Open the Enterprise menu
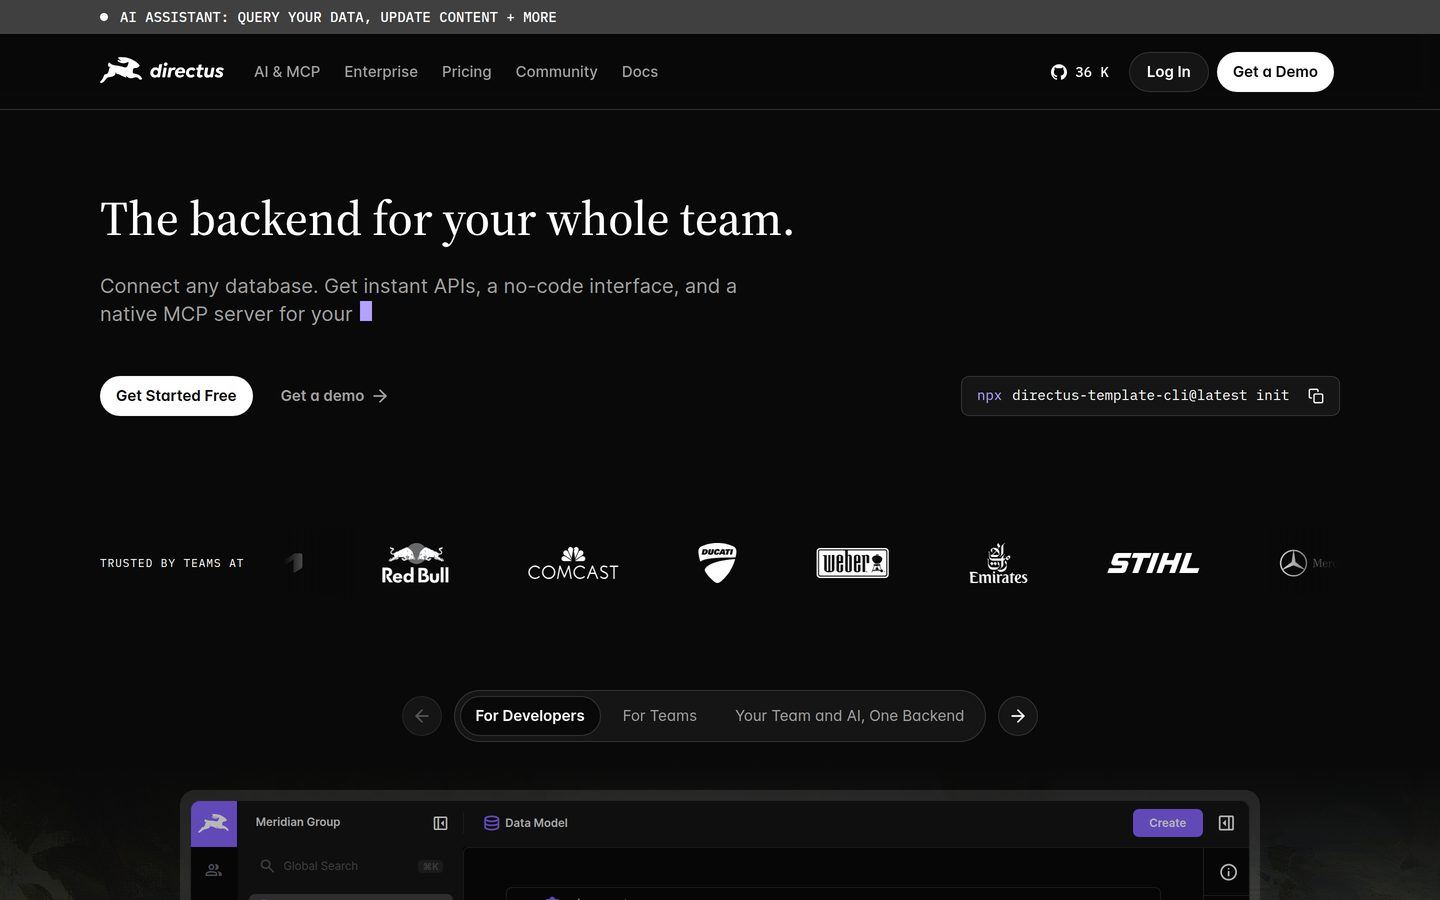This screenshot has height=900, width=1440. tap(381, 72)
